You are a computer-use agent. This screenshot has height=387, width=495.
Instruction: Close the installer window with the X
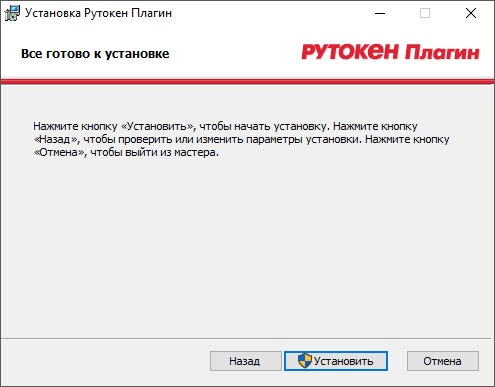click(x=471, y=13)
